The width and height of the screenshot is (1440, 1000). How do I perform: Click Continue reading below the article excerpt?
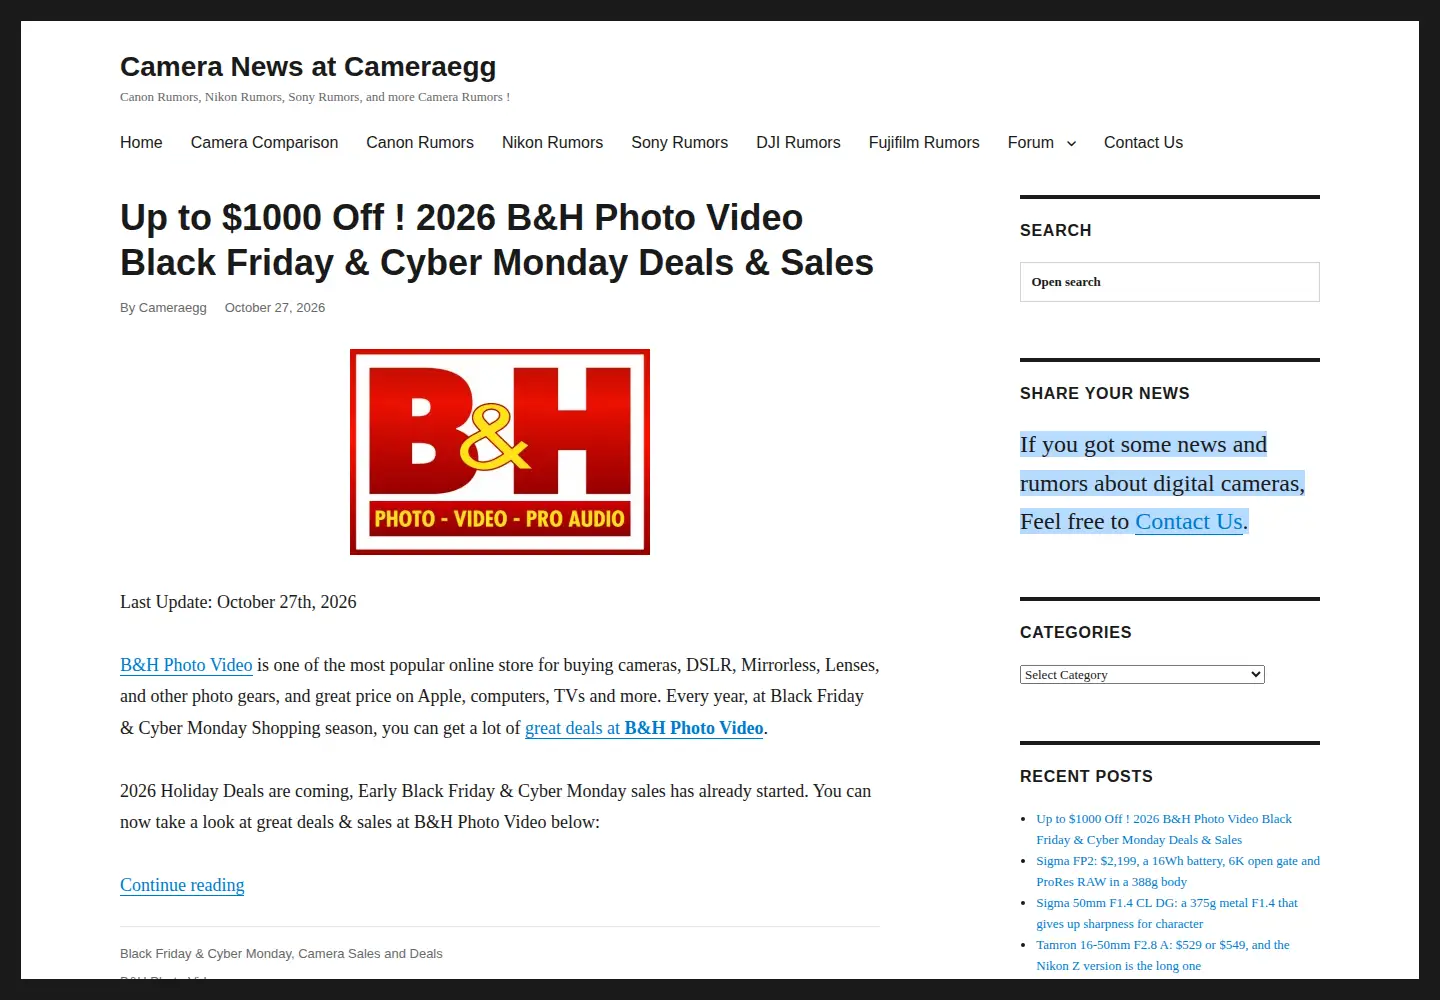click(182, 885)
